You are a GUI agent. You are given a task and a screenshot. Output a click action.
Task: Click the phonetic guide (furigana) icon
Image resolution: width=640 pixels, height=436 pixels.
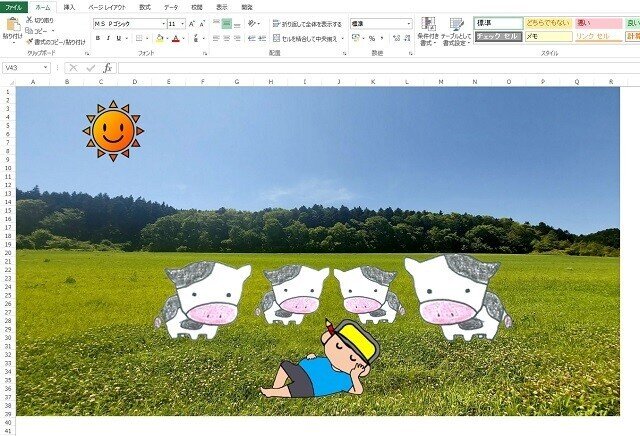[x=196, y=38]
